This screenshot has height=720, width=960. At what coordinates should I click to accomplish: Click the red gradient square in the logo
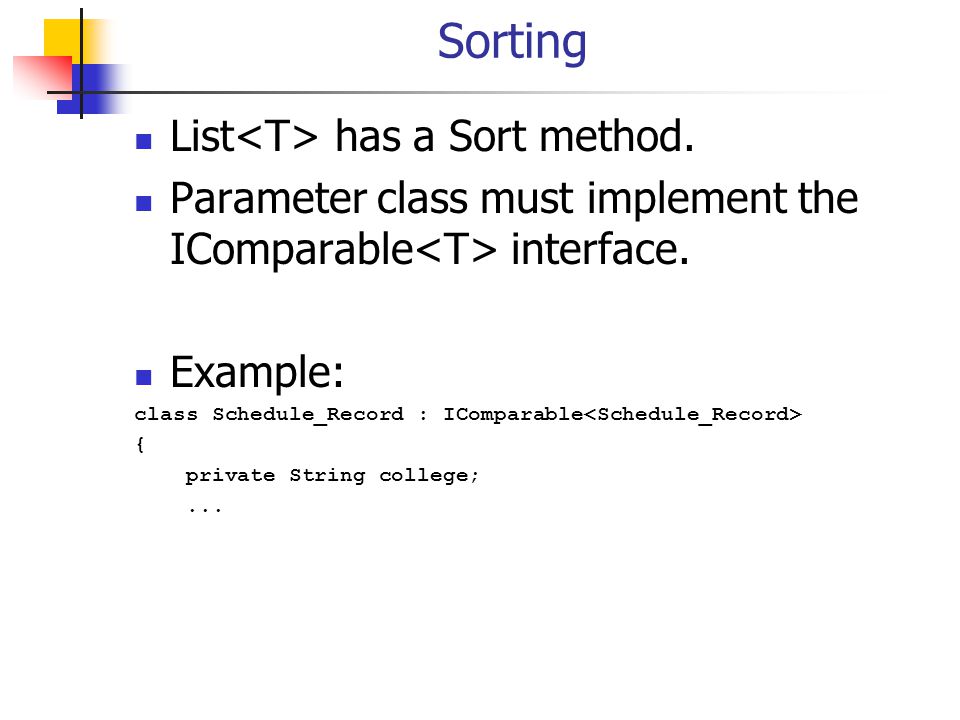42,77
